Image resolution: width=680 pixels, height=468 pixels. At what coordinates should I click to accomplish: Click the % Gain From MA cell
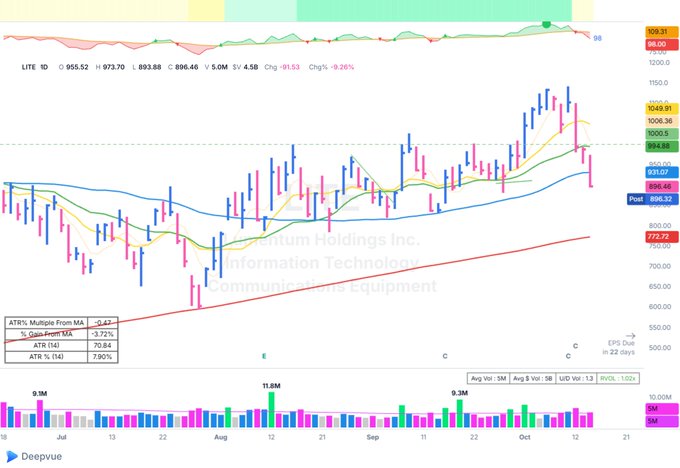pyautogui.click(x=46, y=334)
